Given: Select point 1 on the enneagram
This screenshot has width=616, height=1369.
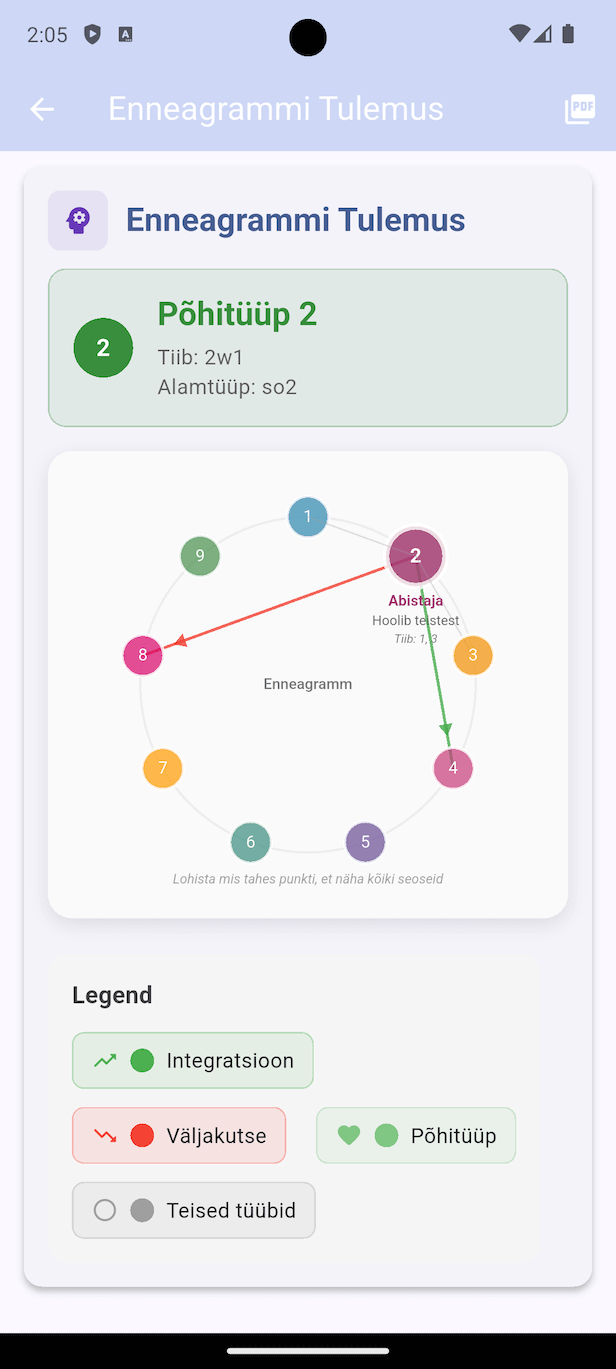Looking at the screenshot, I should coord(308,517).
